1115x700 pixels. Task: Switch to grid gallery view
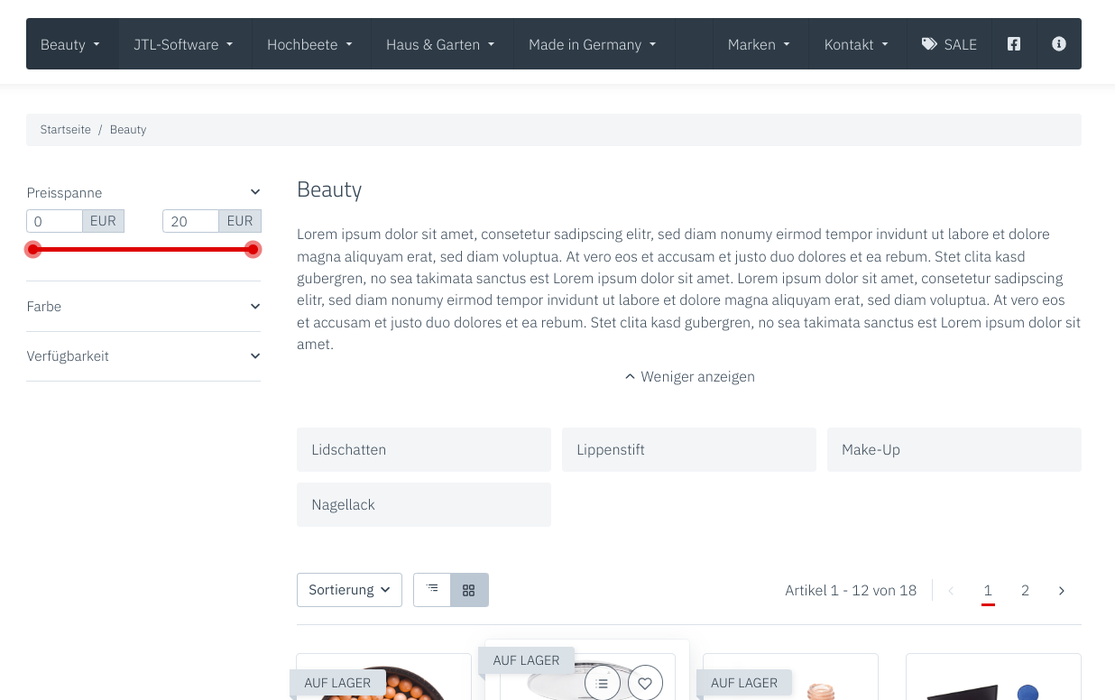point(469,590)
